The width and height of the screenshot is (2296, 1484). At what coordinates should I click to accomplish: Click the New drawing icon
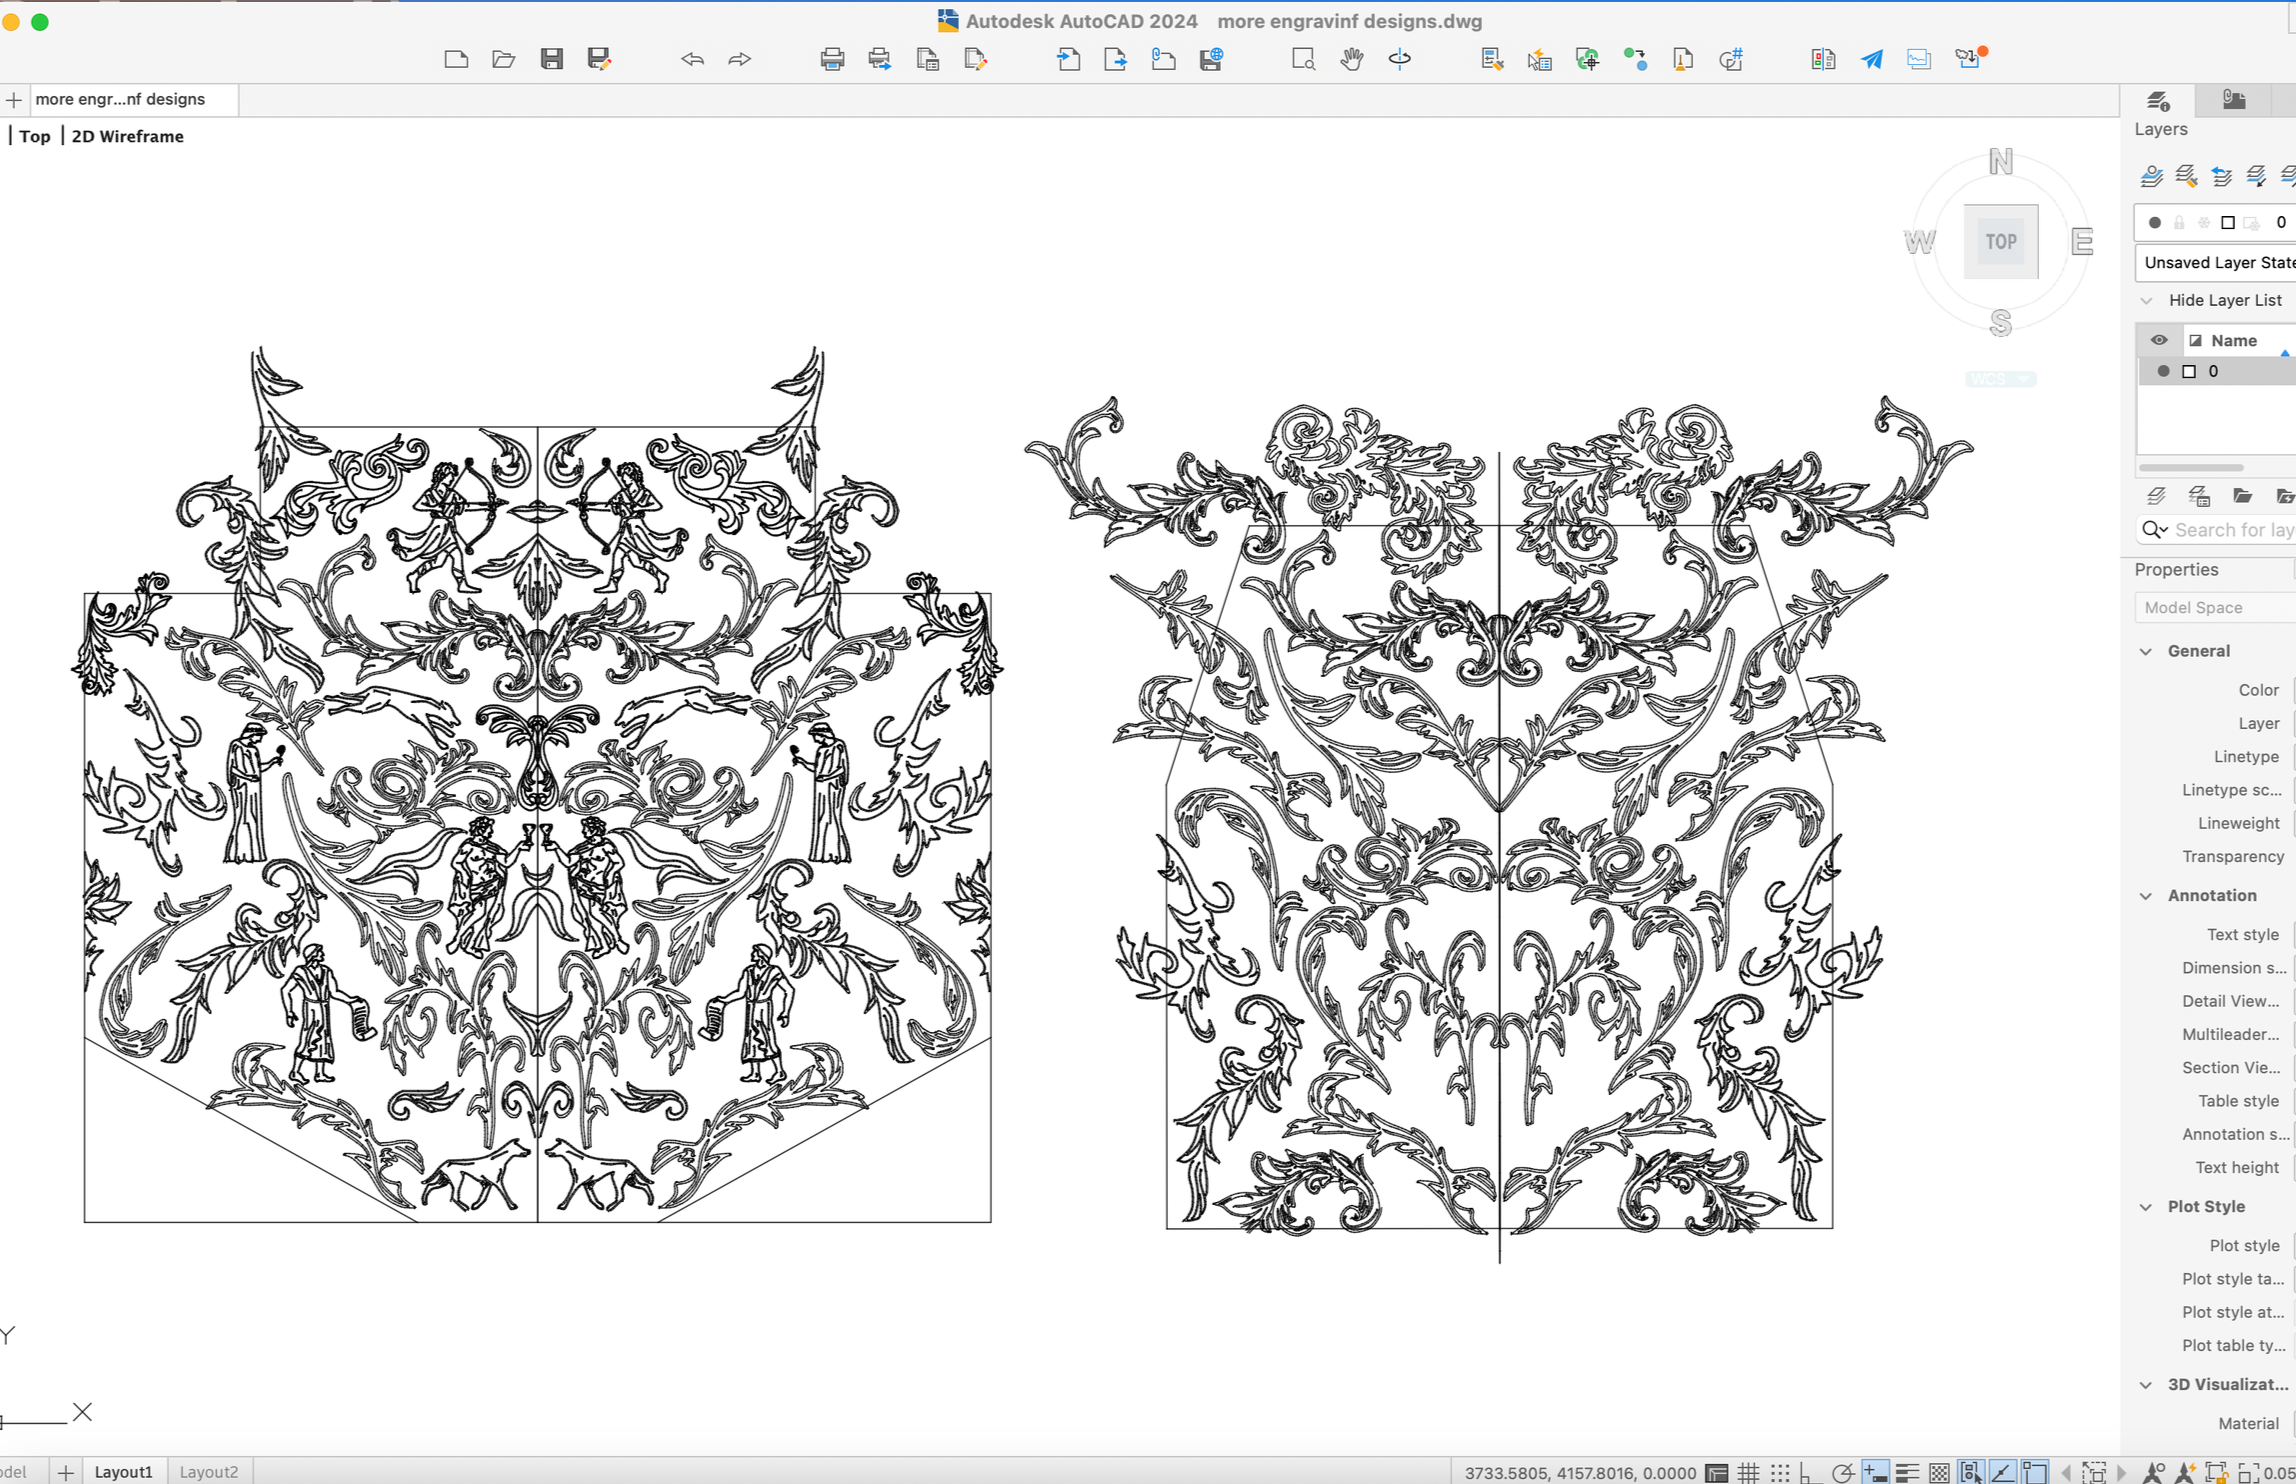456,59
